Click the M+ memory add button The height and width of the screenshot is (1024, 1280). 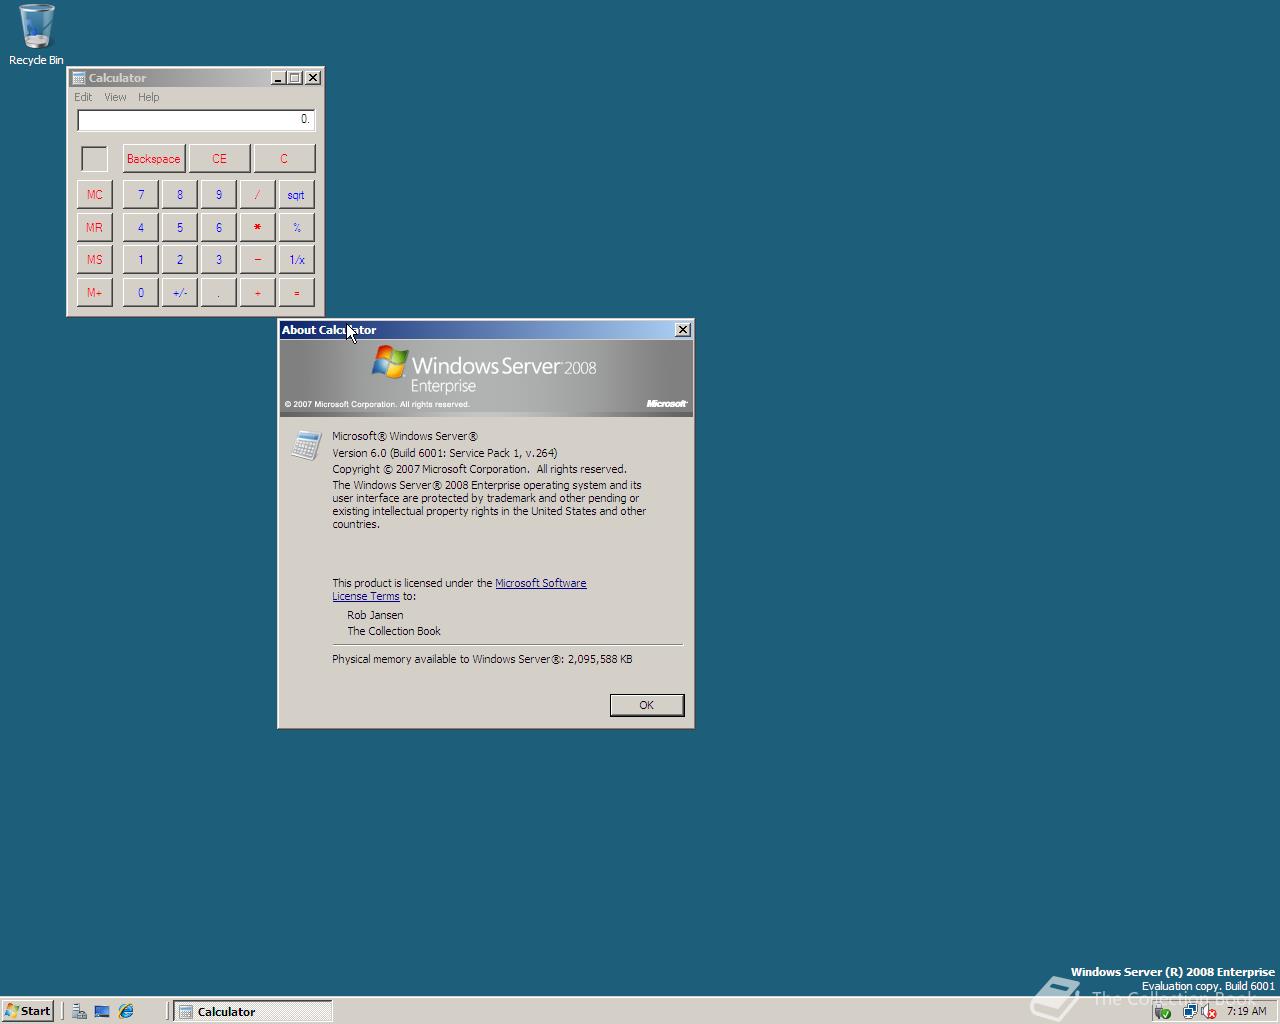point(95,293)
